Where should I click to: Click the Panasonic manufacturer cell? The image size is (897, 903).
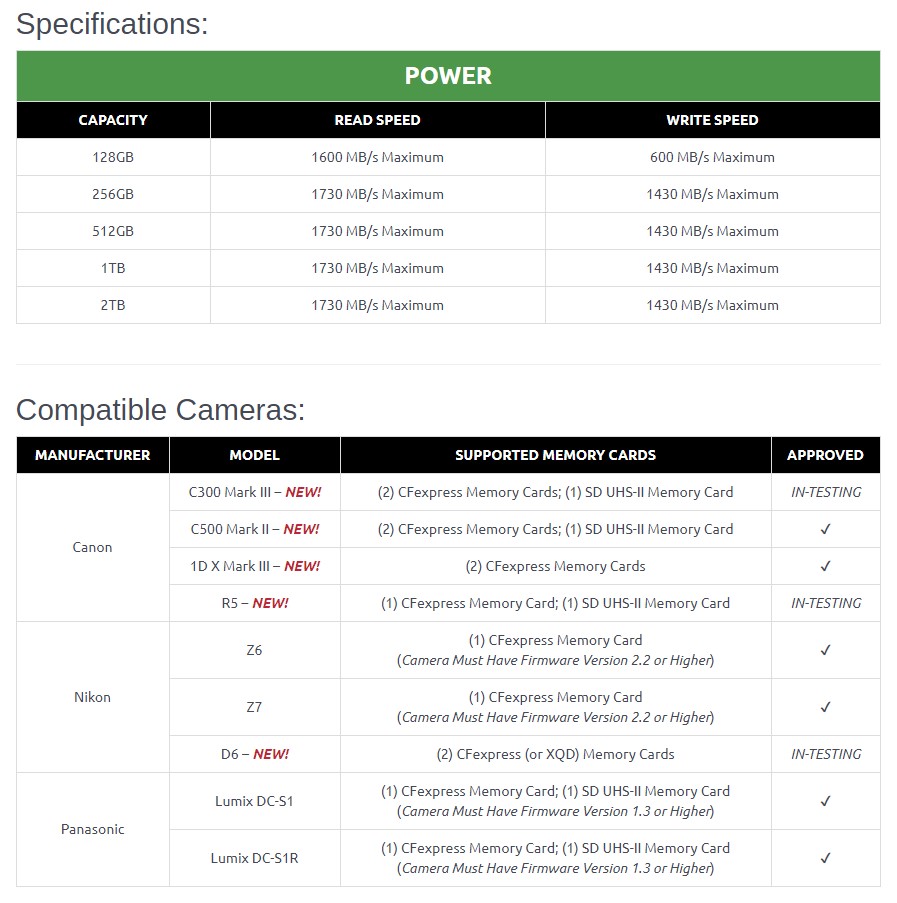pos(93,829)
